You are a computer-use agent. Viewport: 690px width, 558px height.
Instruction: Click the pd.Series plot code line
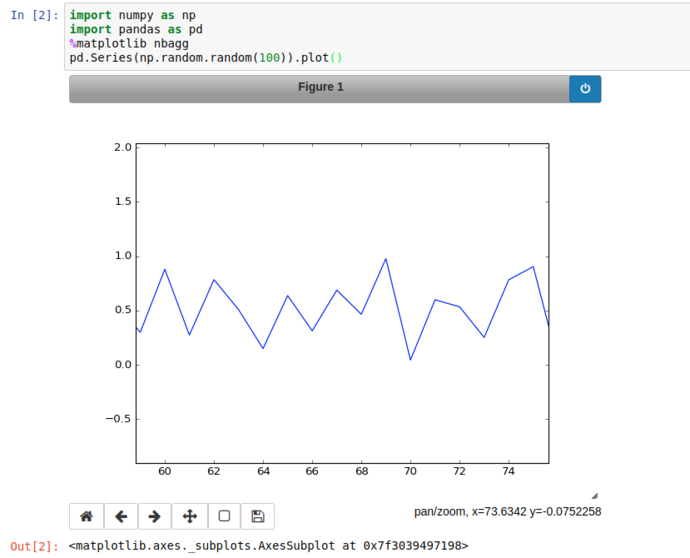(206, 58)
